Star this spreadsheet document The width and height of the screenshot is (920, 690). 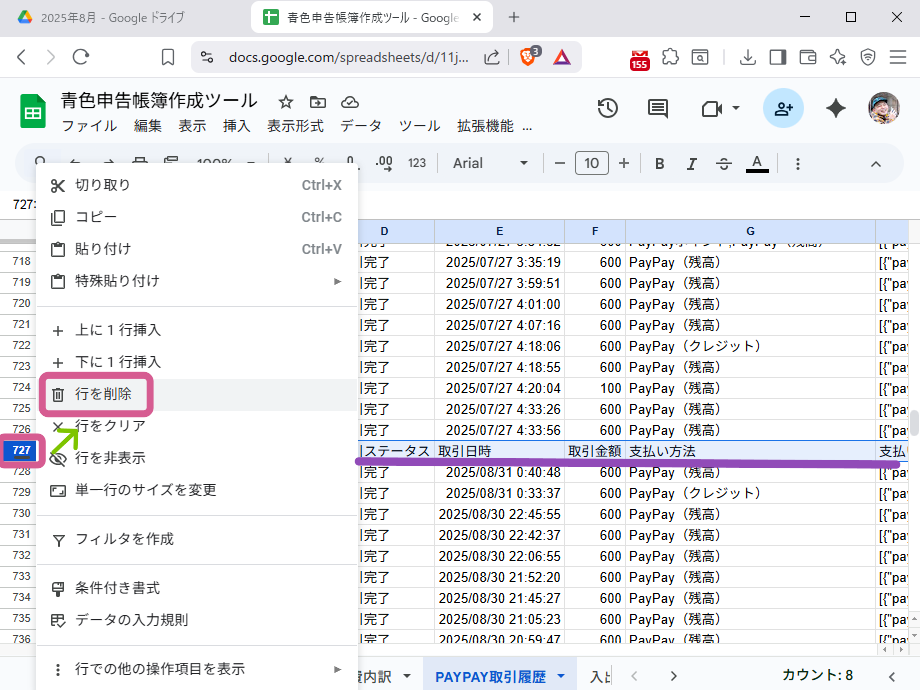point(286,102)
